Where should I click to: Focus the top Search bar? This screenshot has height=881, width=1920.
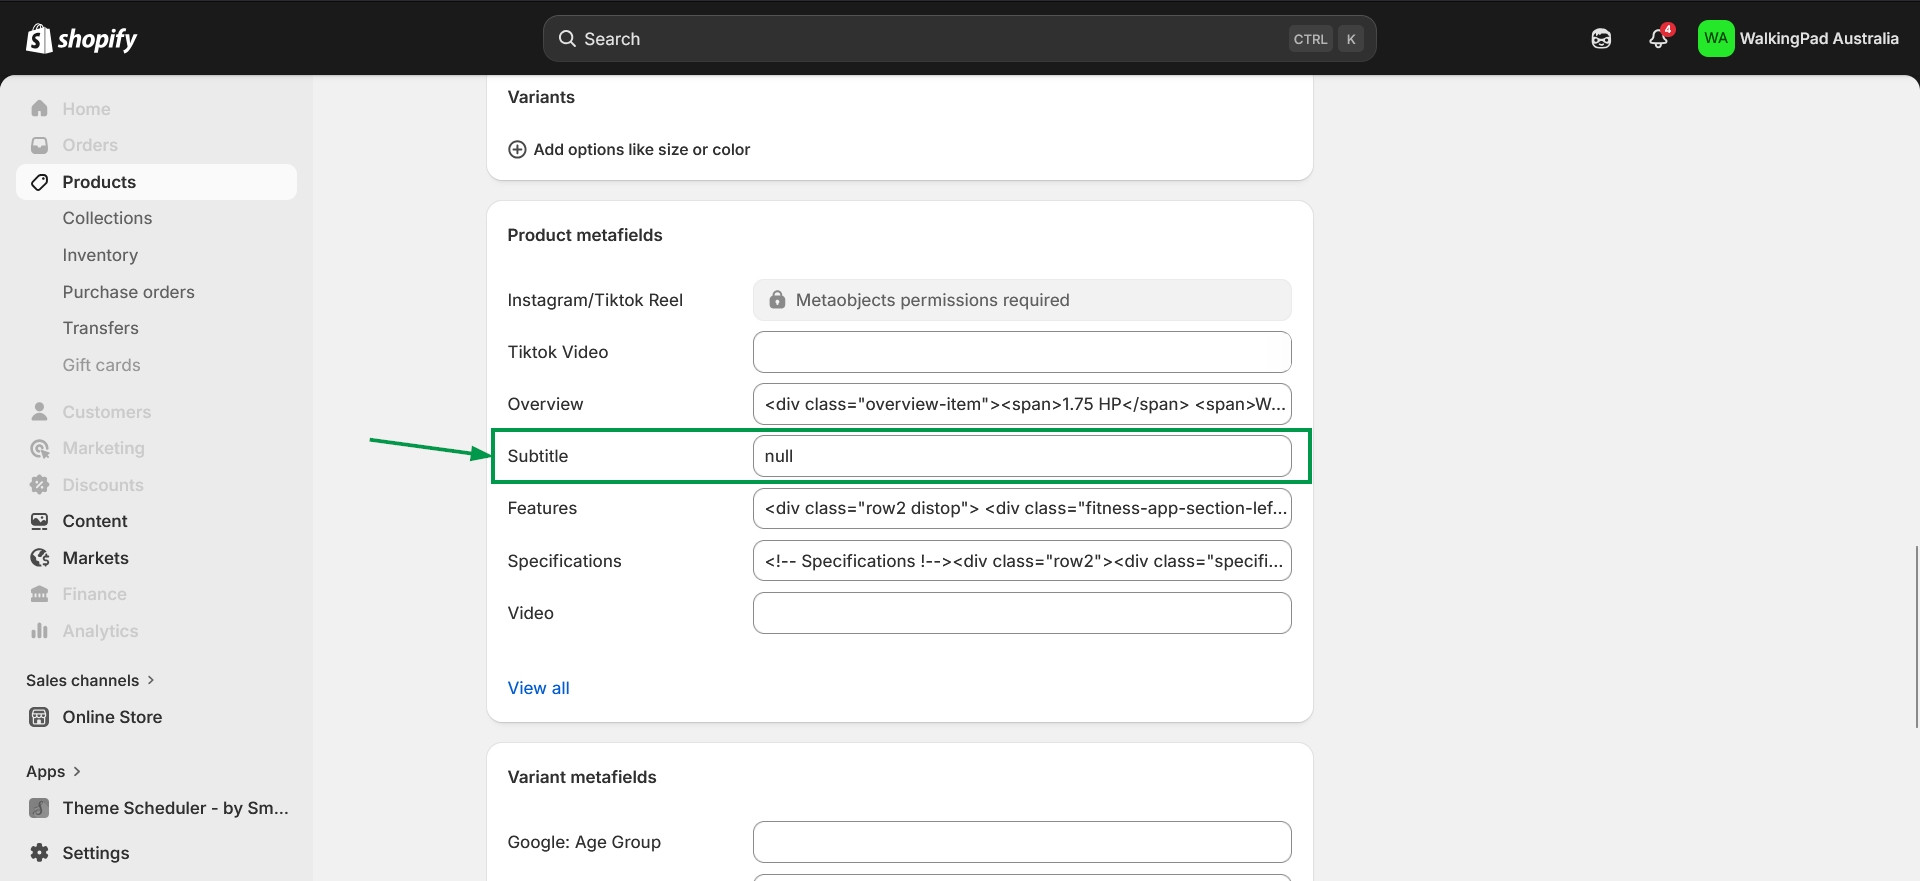click(x=959, y=39)
